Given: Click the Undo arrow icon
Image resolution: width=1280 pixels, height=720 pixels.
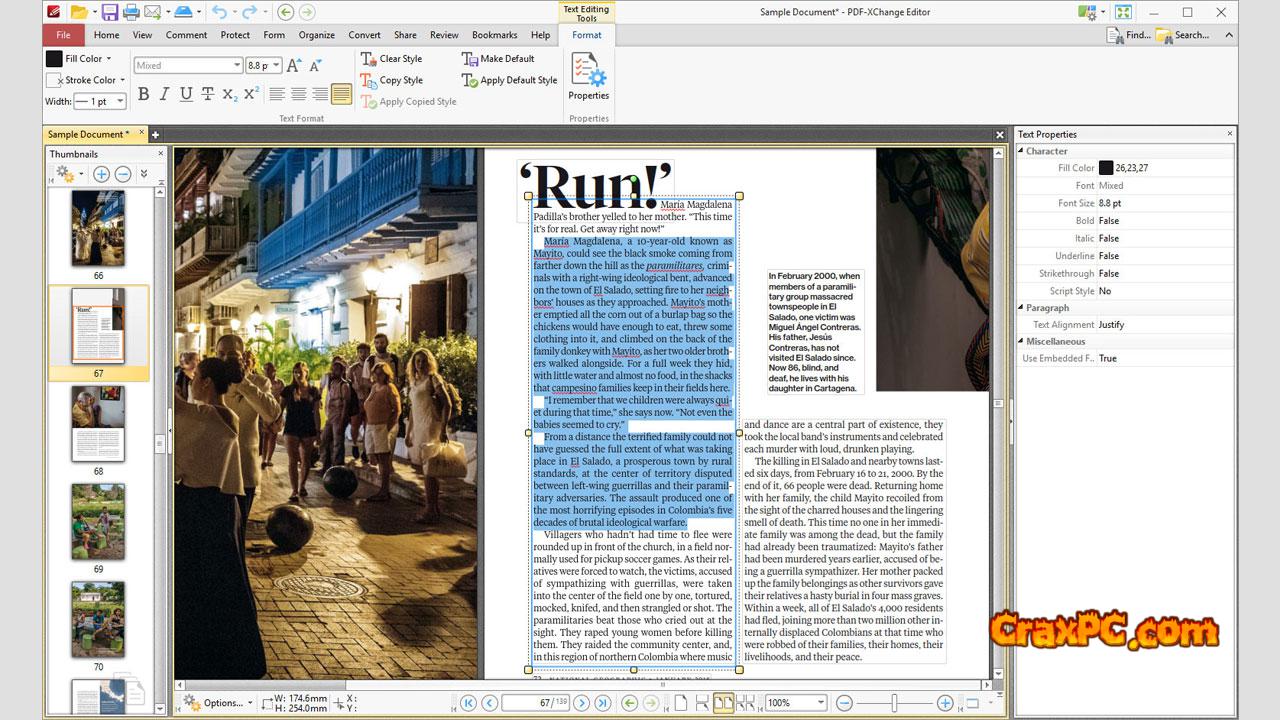Looking at the screenshot, I should click(x=218, y=12).
